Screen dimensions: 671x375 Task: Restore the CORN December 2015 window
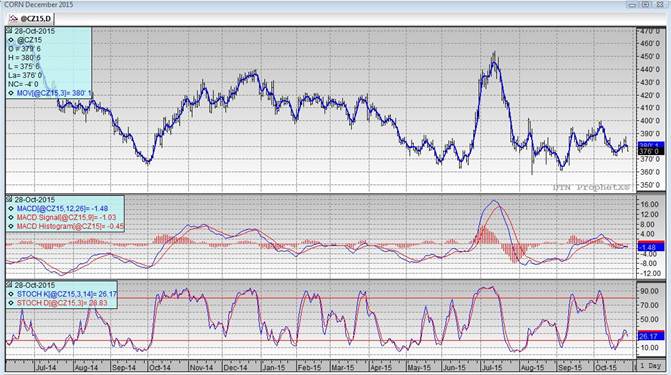646,5
